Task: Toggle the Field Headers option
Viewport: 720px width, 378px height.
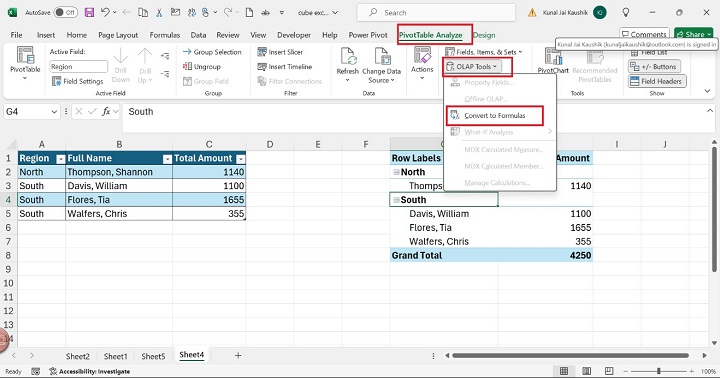Action: pos(657,81)
